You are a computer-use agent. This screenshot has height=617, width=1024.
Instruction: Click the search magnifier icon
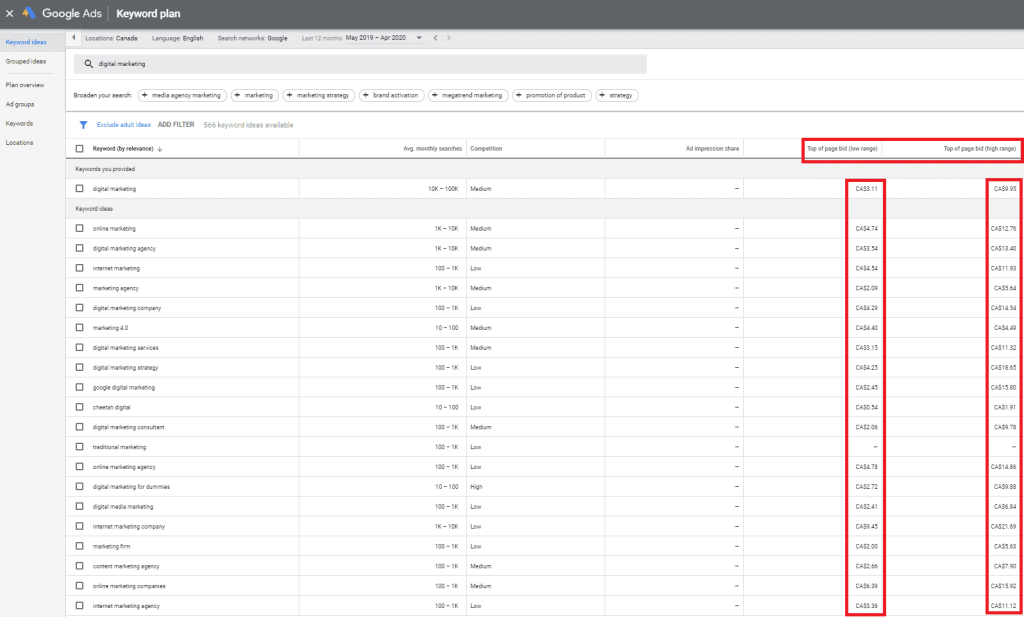click(x=88, y=64)
